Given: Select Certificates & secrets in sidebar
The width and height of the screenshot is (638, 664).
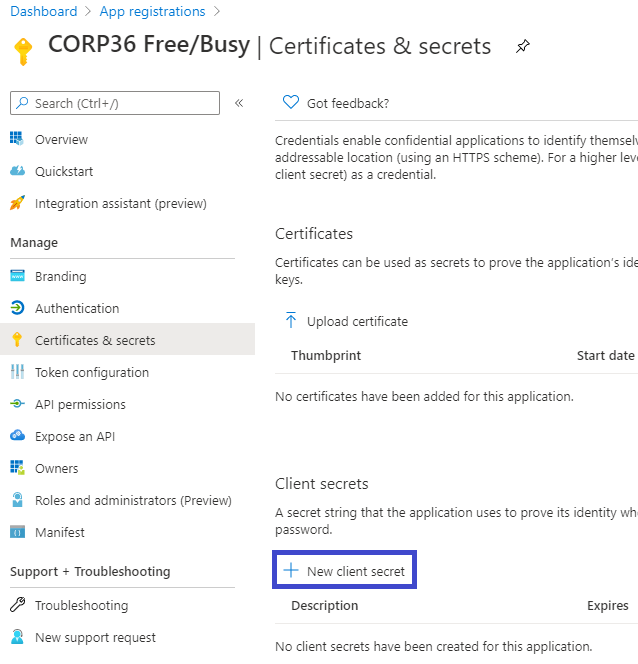Looking at the screenshot, I should [x=95, y=340].
